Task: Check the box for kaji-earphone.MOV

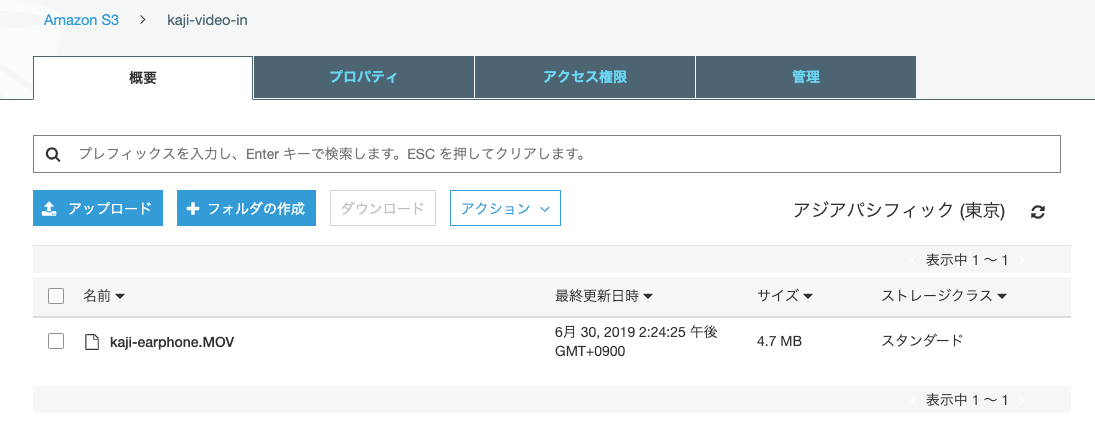Action: (56, 342)
